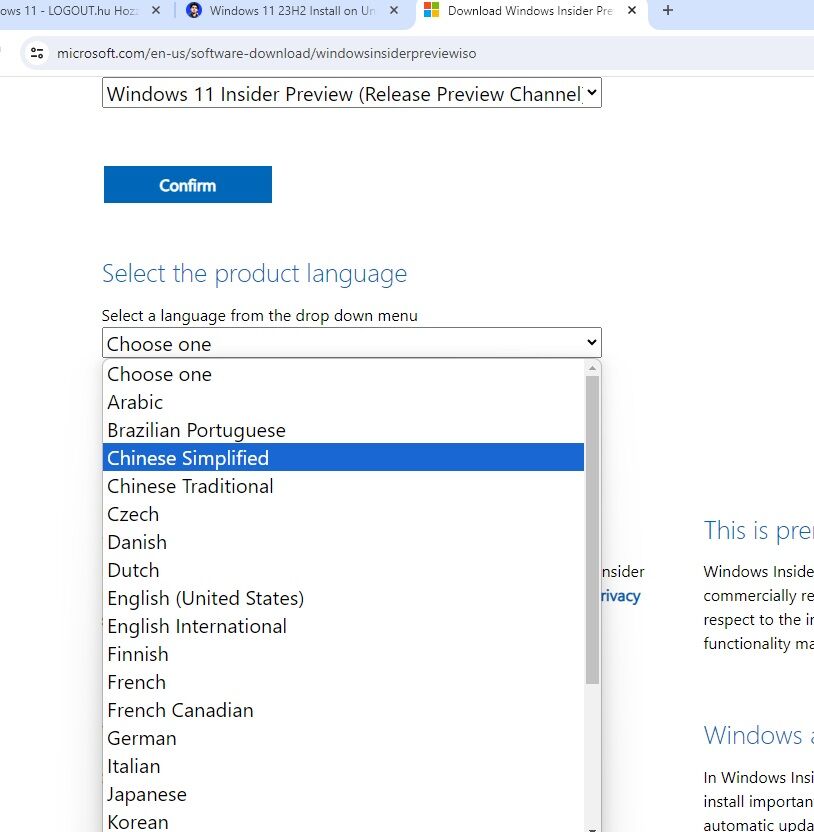Click the language list scrollbar thumb
814x832 pixels.
tap(592, 530)
